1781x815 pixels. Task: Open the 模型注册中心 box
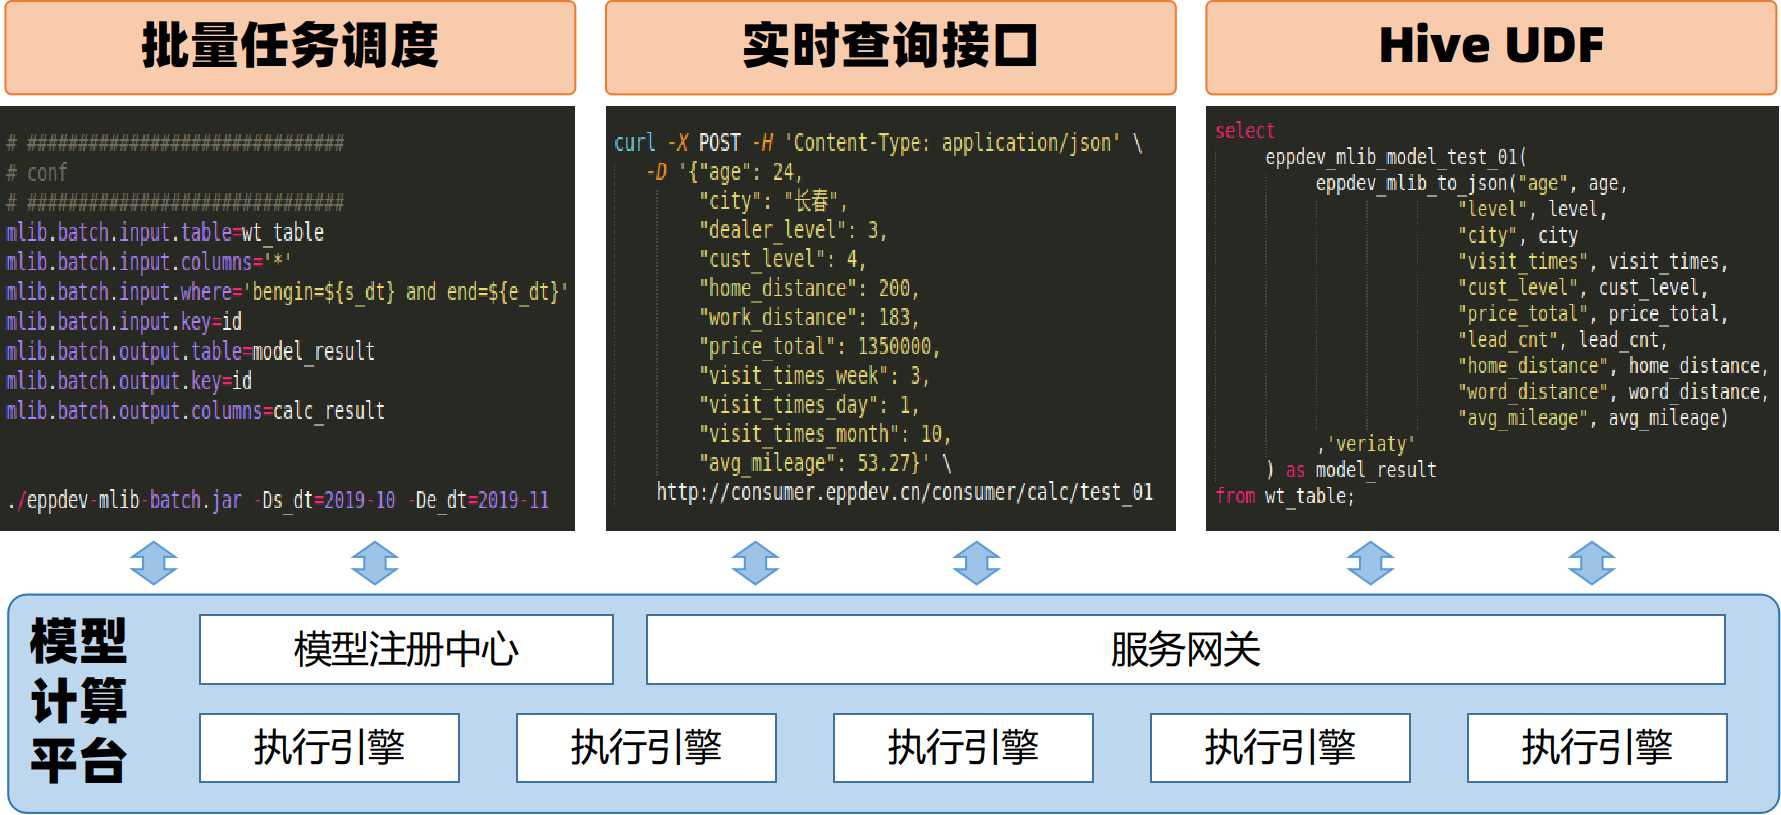tap(406, 650)
